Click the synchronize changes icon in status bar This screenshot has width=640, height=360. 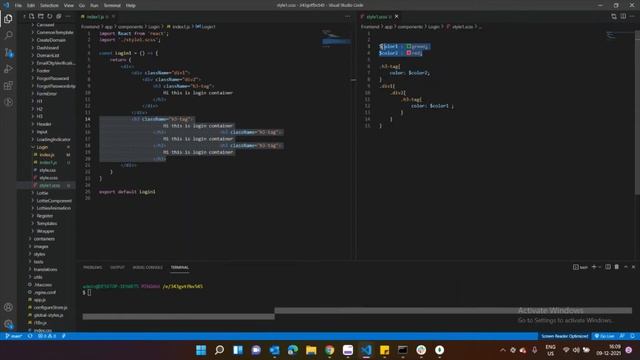pos(30,336)
